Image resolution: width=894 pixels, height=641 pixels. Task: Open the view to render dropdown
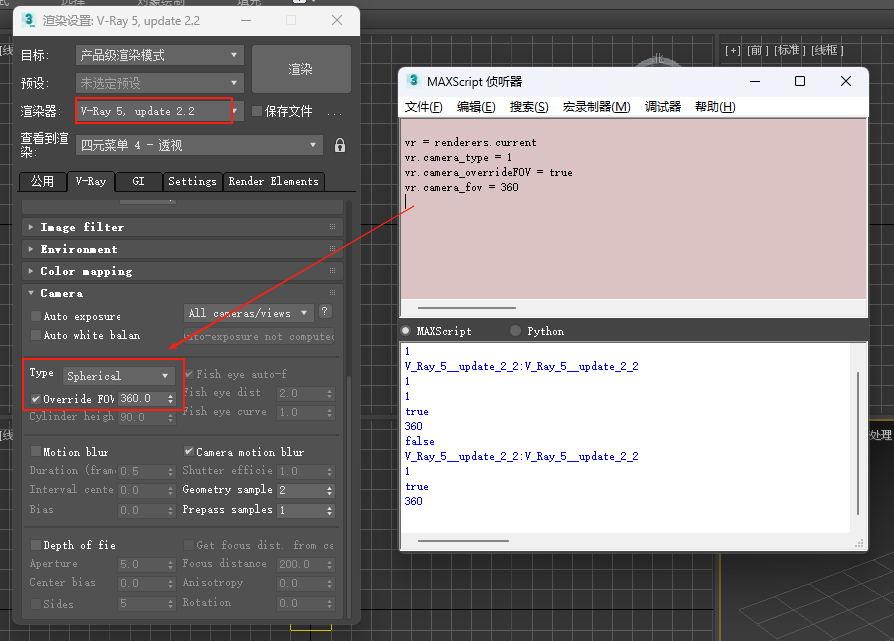tap(199, 145)
